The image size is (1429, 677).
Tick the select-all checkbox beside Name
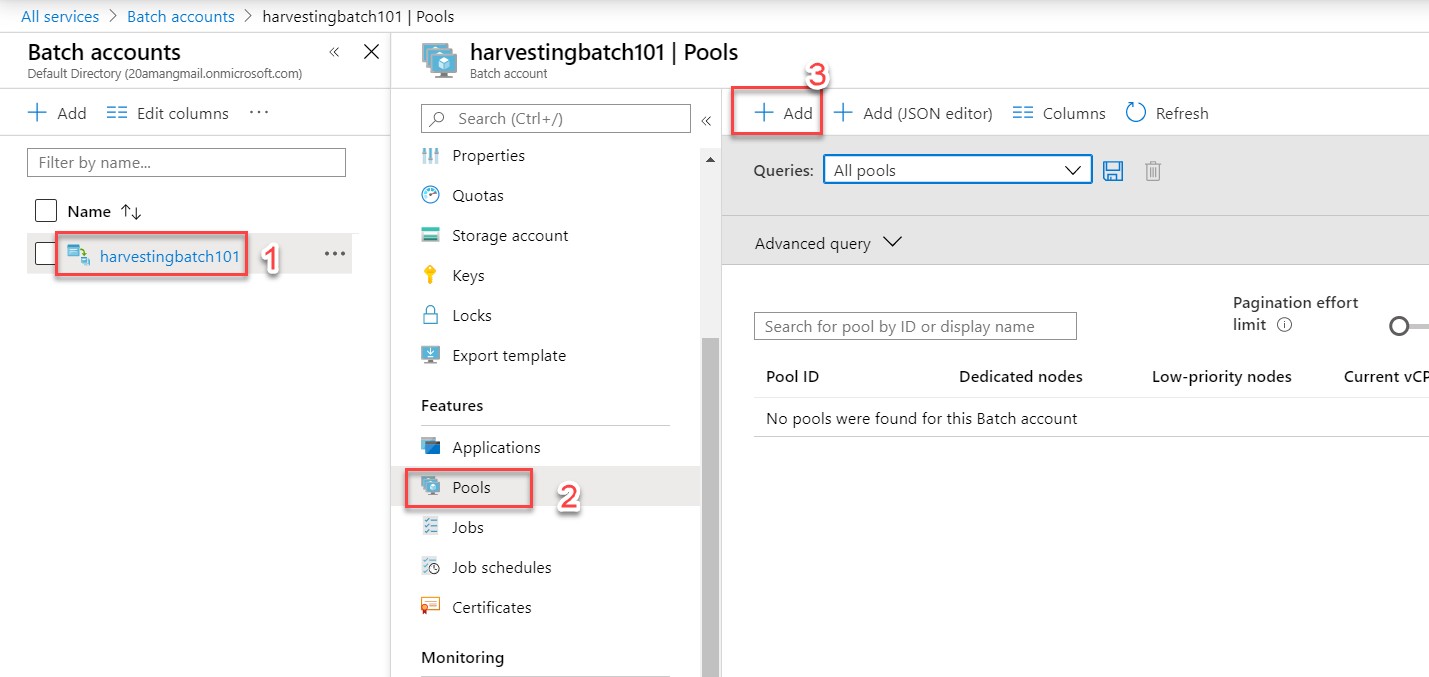tap(46, 211)
